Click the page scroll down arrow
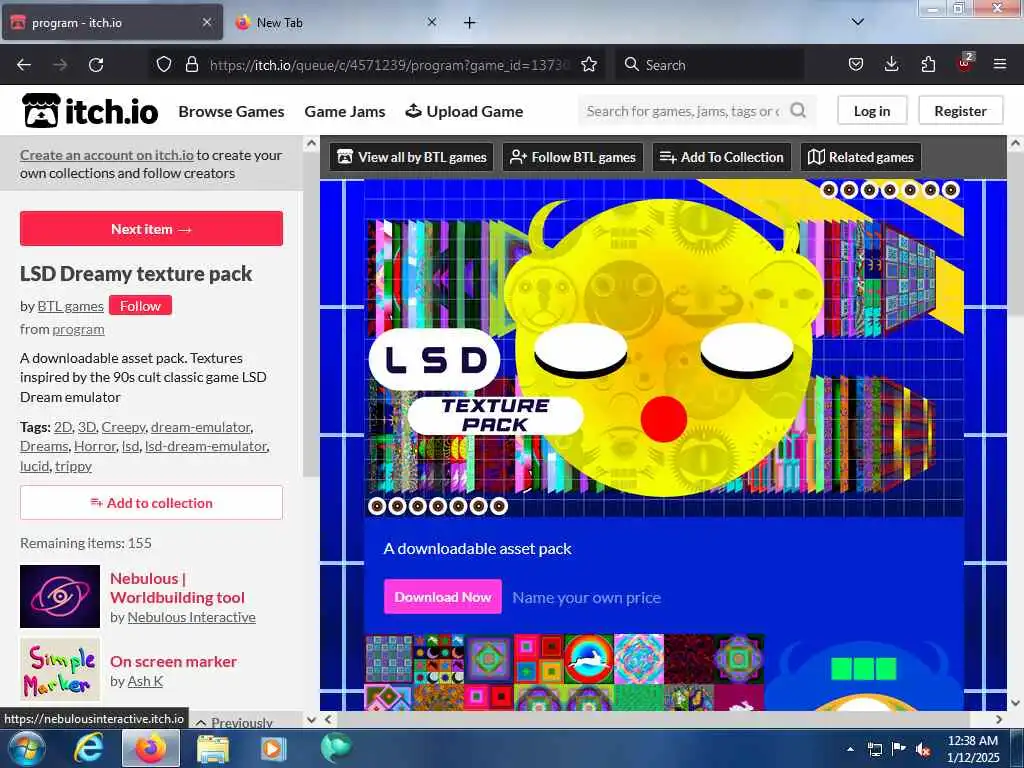The image size is (1024, 768). point(1015,703)
